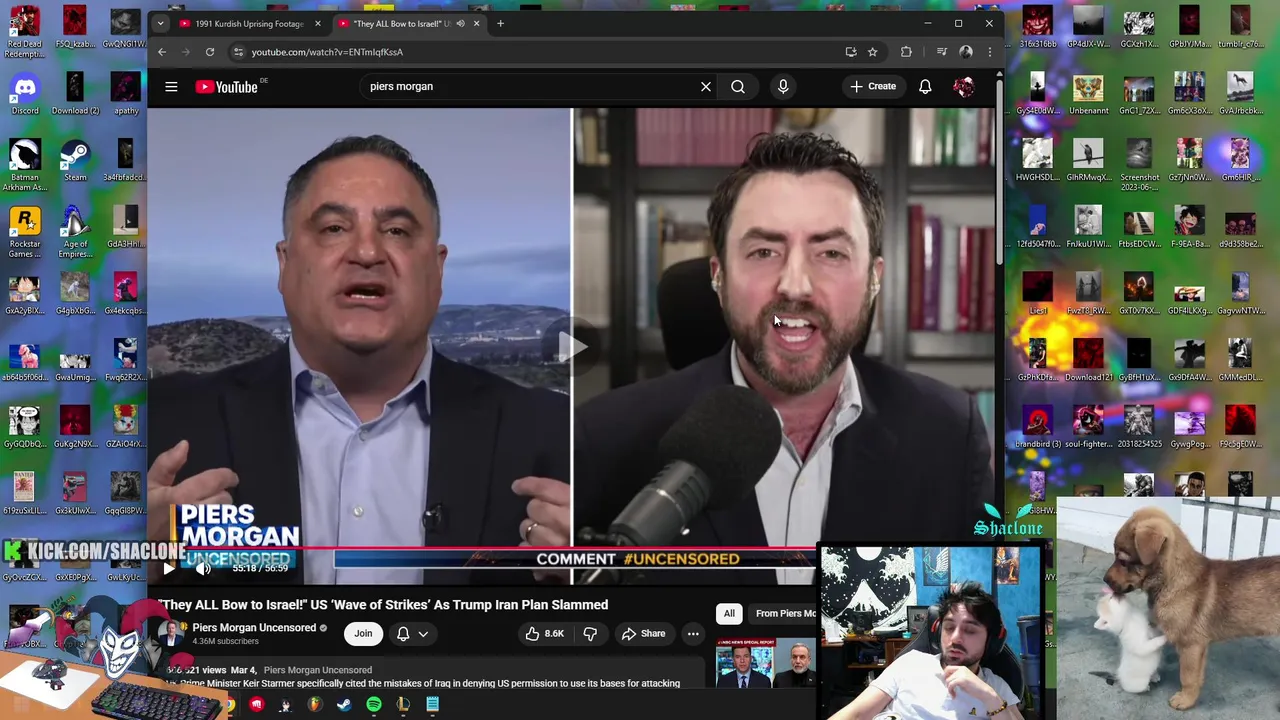Open a new browser tab

[x=500, y=23]
